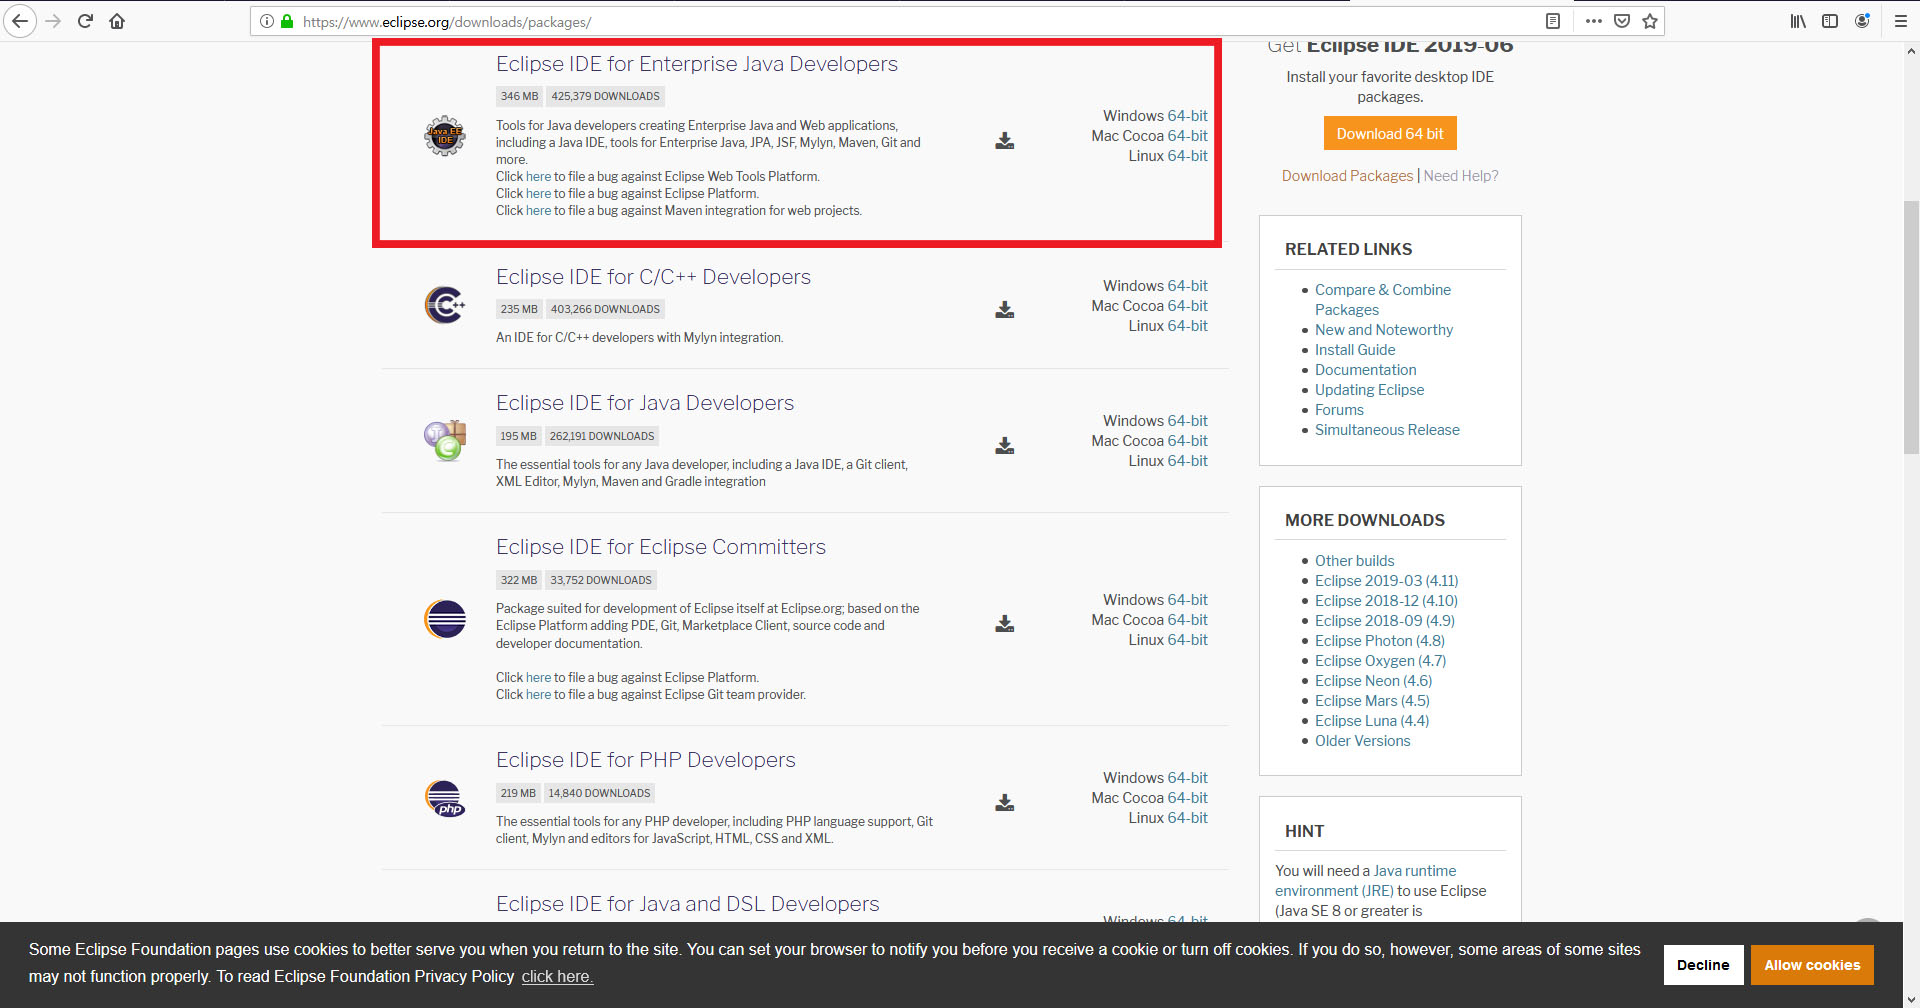Click the Download 64 bit button

point(1390,134)
